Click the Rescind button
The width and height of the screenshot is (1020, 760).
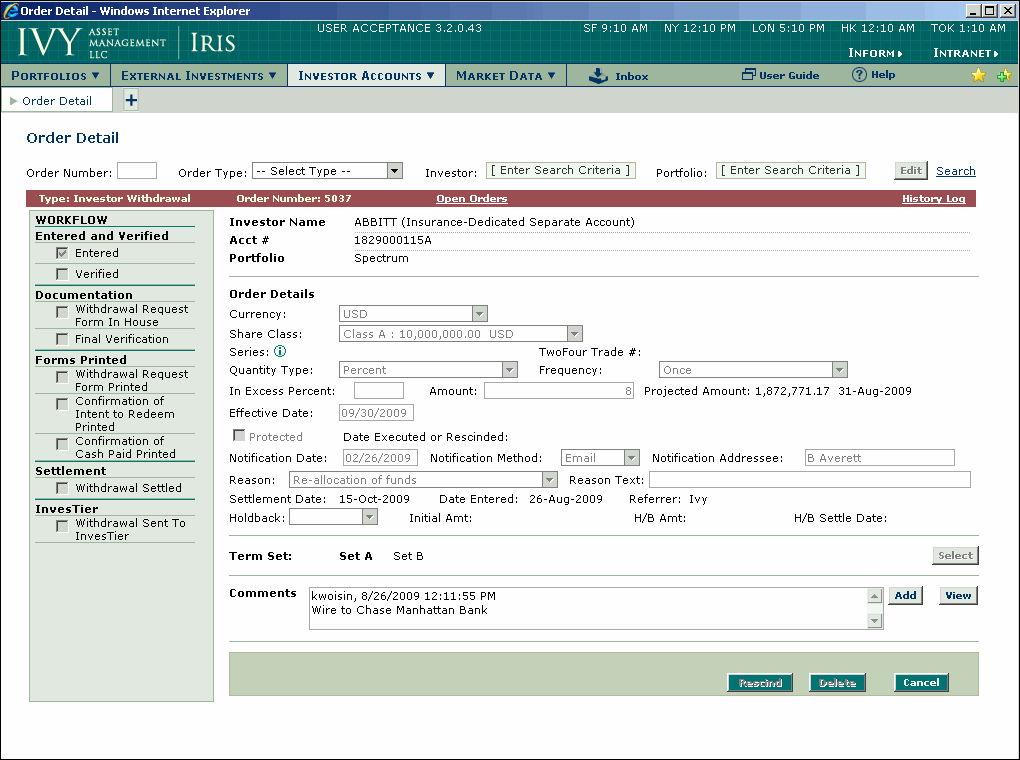click(x=760, y=683)
